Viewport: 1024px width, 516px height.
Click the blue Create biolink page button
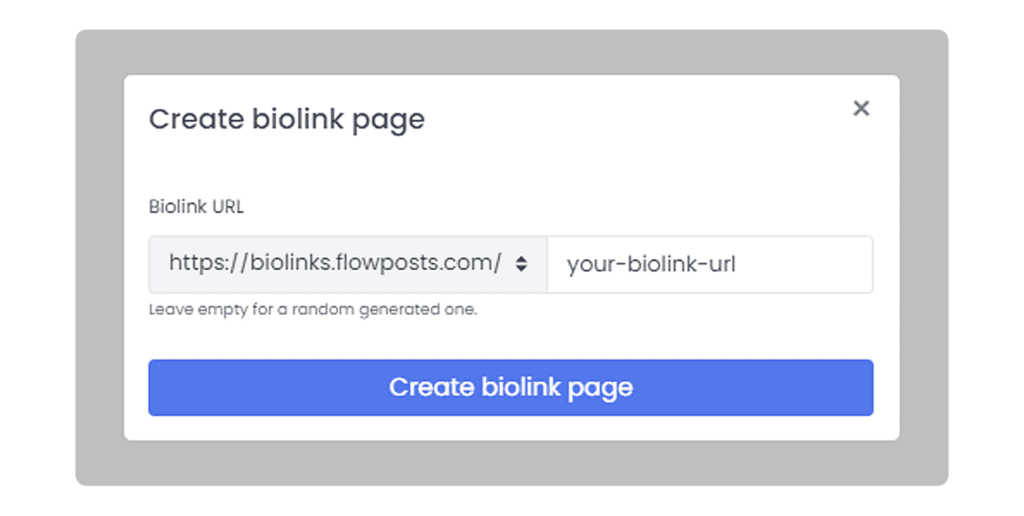pyautogui.click(x=511, y=387)
